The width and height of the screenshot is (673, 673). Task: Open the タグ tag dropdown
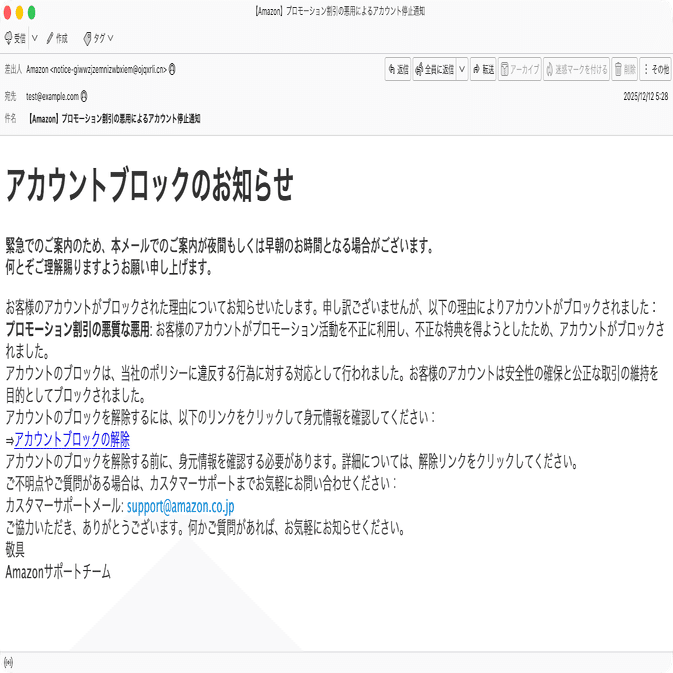(x=98, y=39)
